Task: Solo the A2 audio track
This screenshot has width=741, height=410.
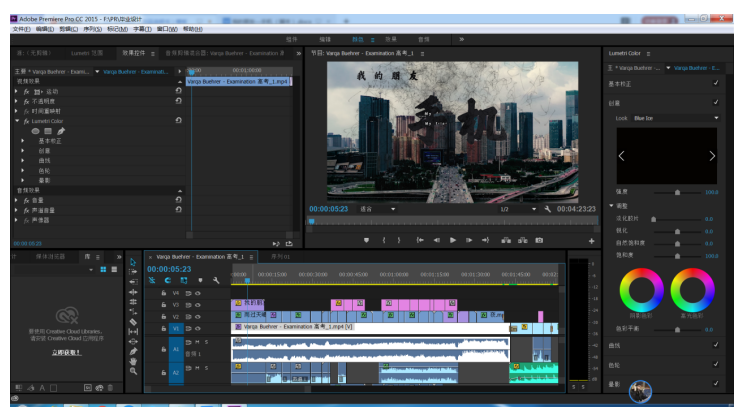Action: tap(207, 368)
